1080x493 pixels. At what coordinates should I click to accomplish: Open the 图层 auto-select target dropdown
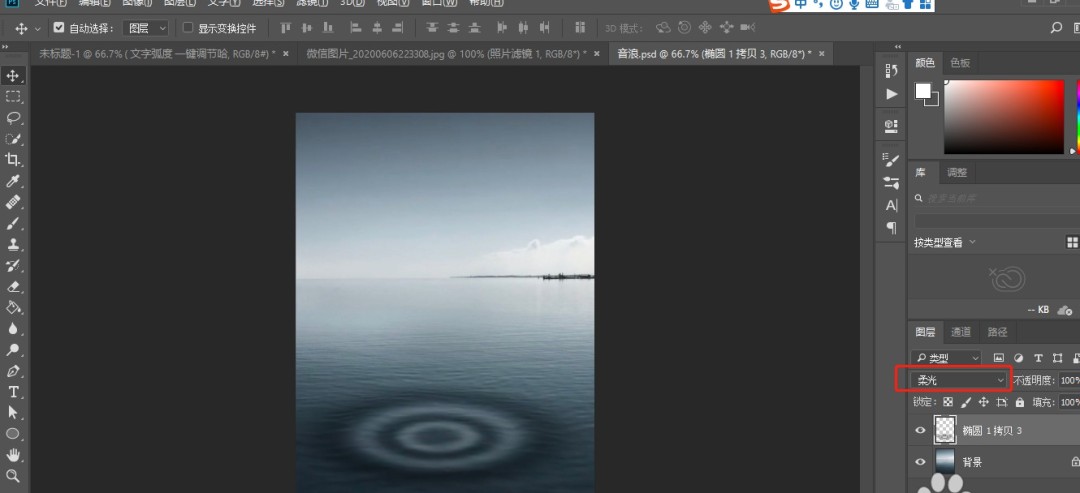[x=146, y=28]
